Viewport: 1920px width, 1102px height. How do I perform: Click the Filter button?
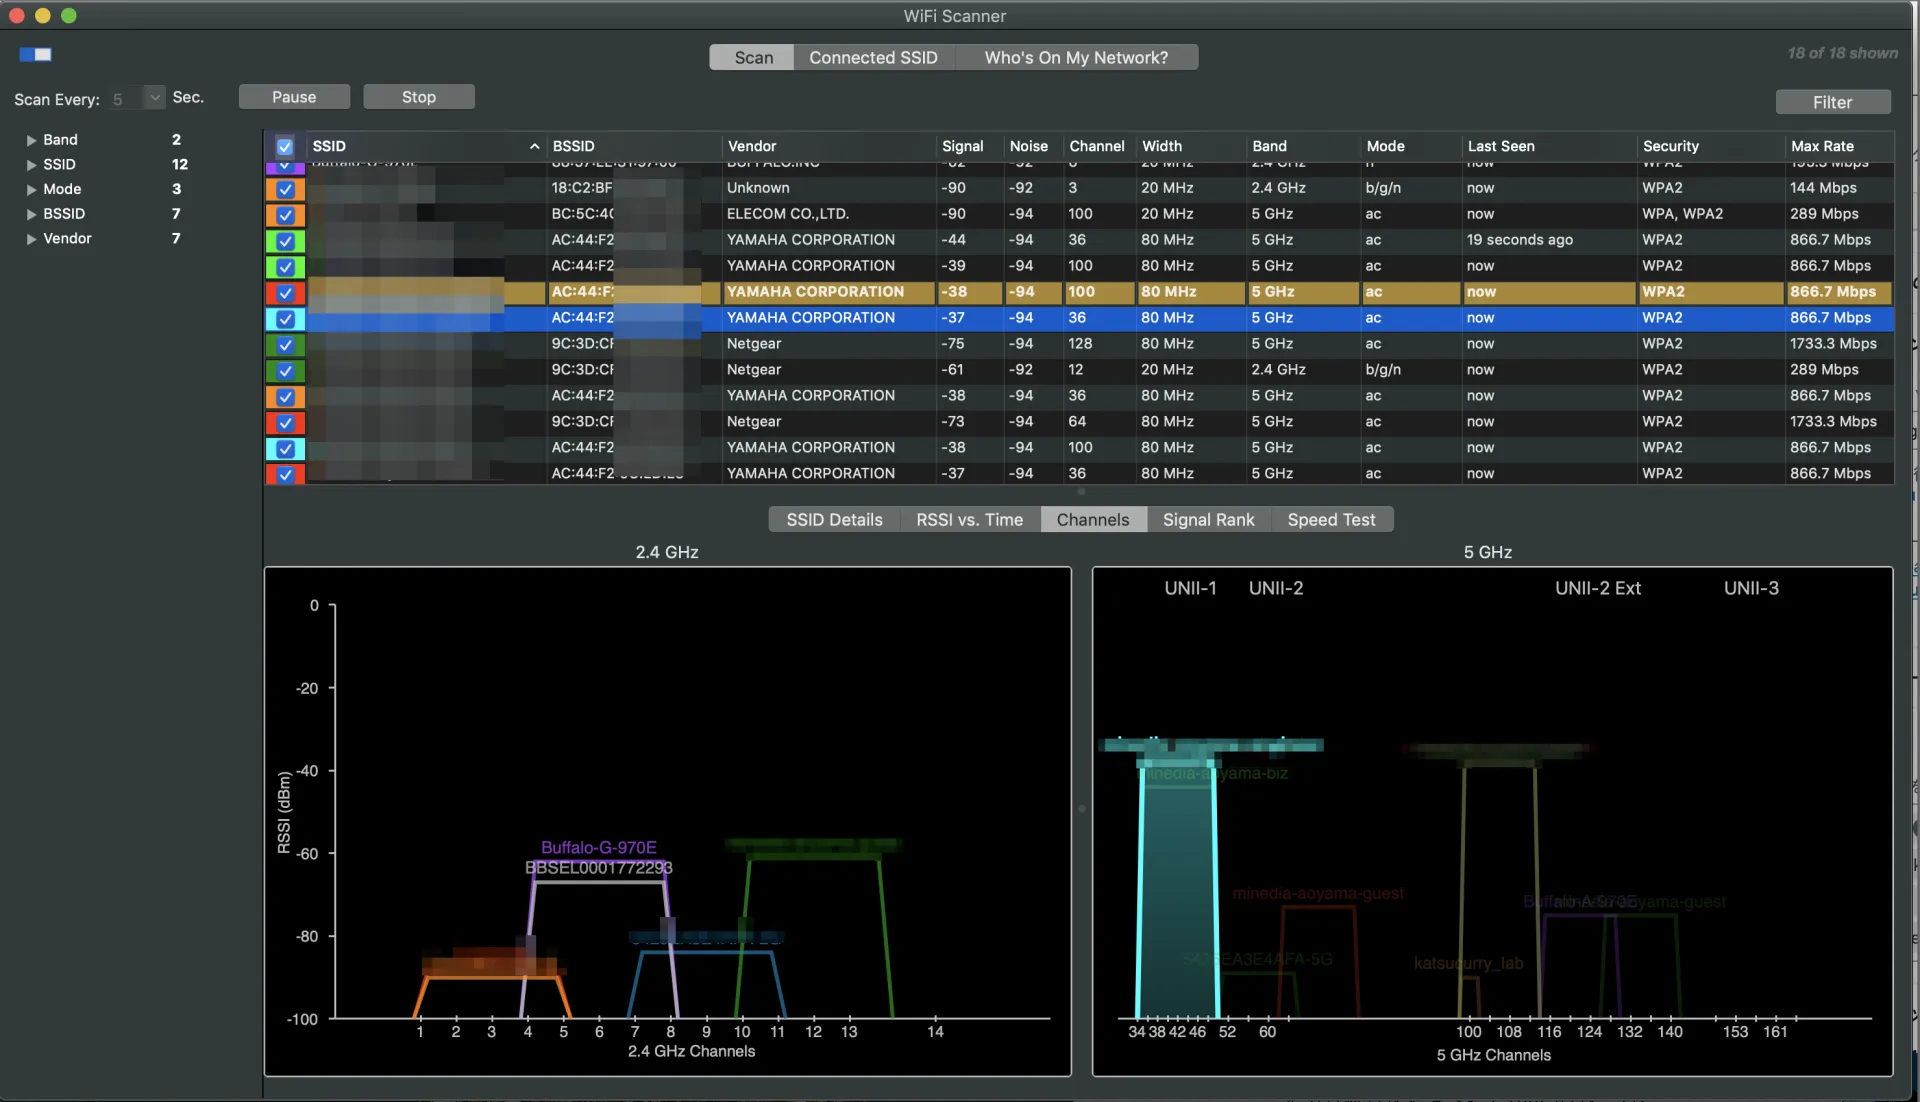1832,102
